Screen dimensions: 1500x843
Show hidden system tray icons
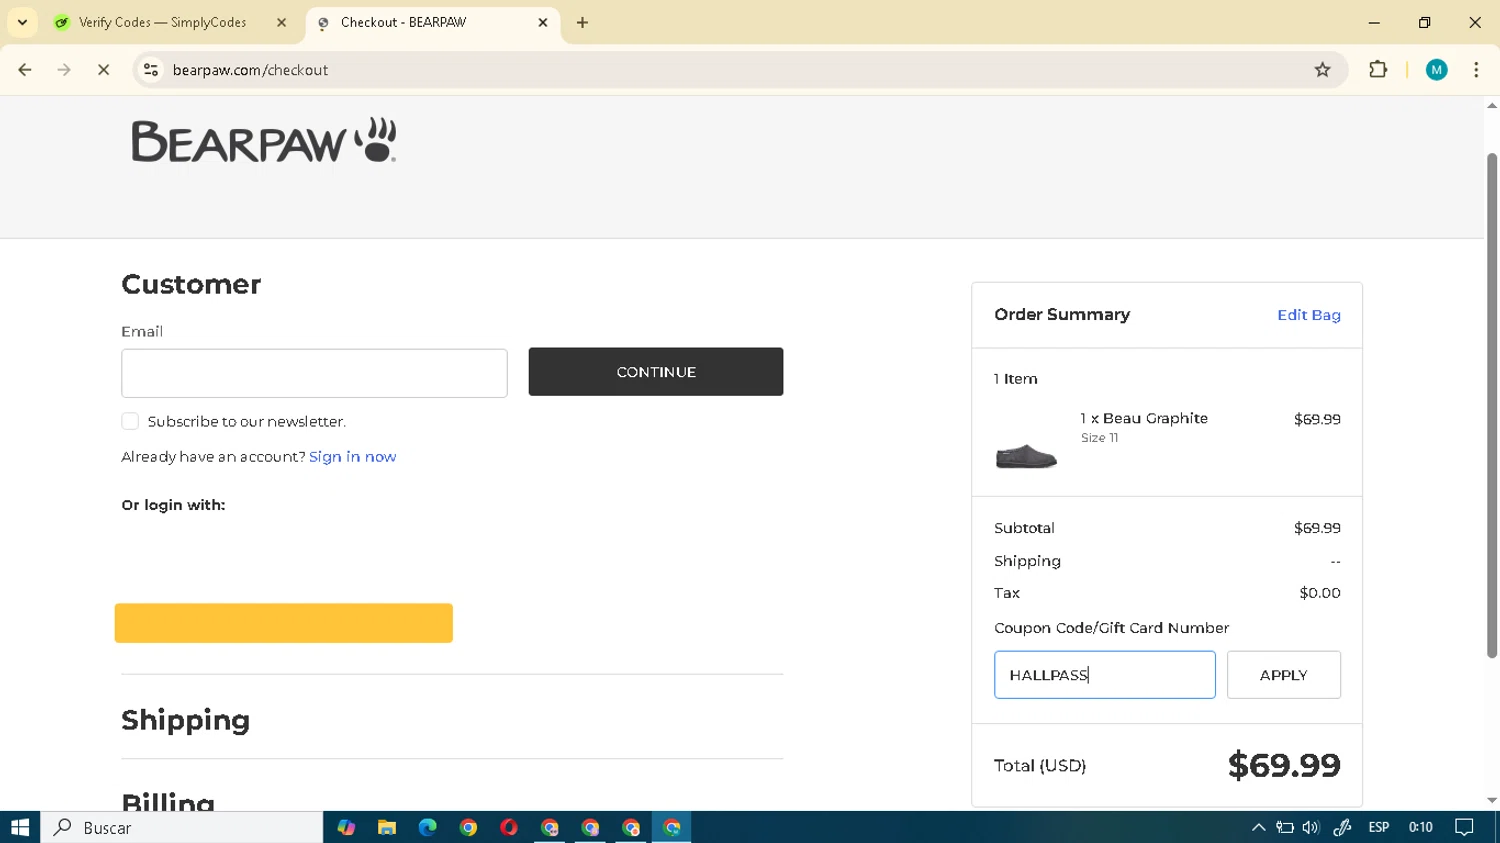click(x=1258, y=827)
